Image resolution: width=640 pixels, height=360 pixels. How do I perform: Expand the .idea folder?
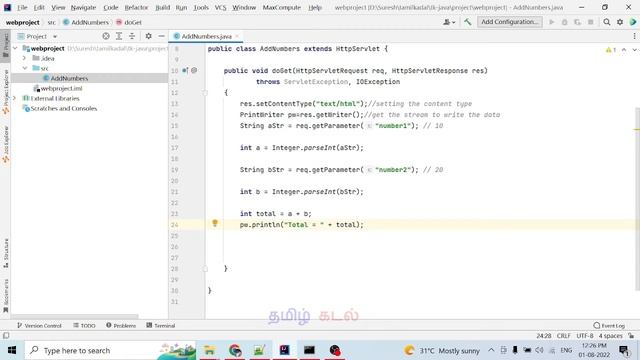click(24, 58)
